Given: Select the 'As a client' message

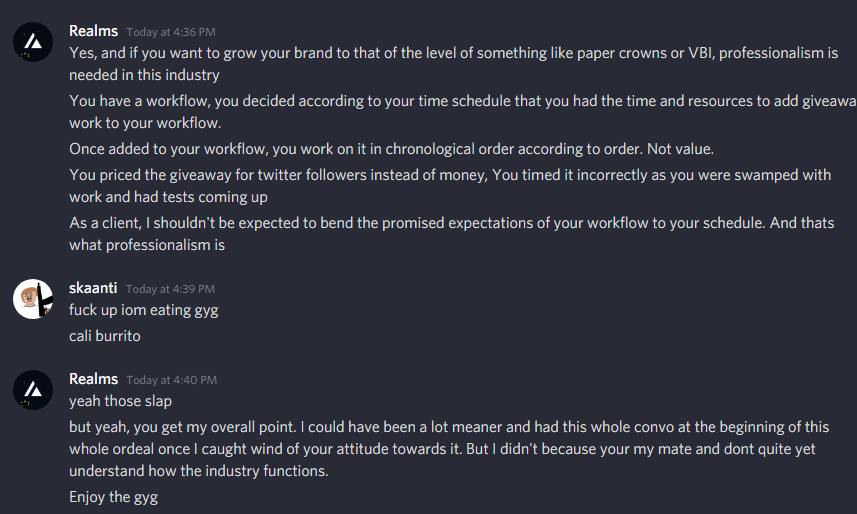Looking at the screenshot, I should coord(400,233).
